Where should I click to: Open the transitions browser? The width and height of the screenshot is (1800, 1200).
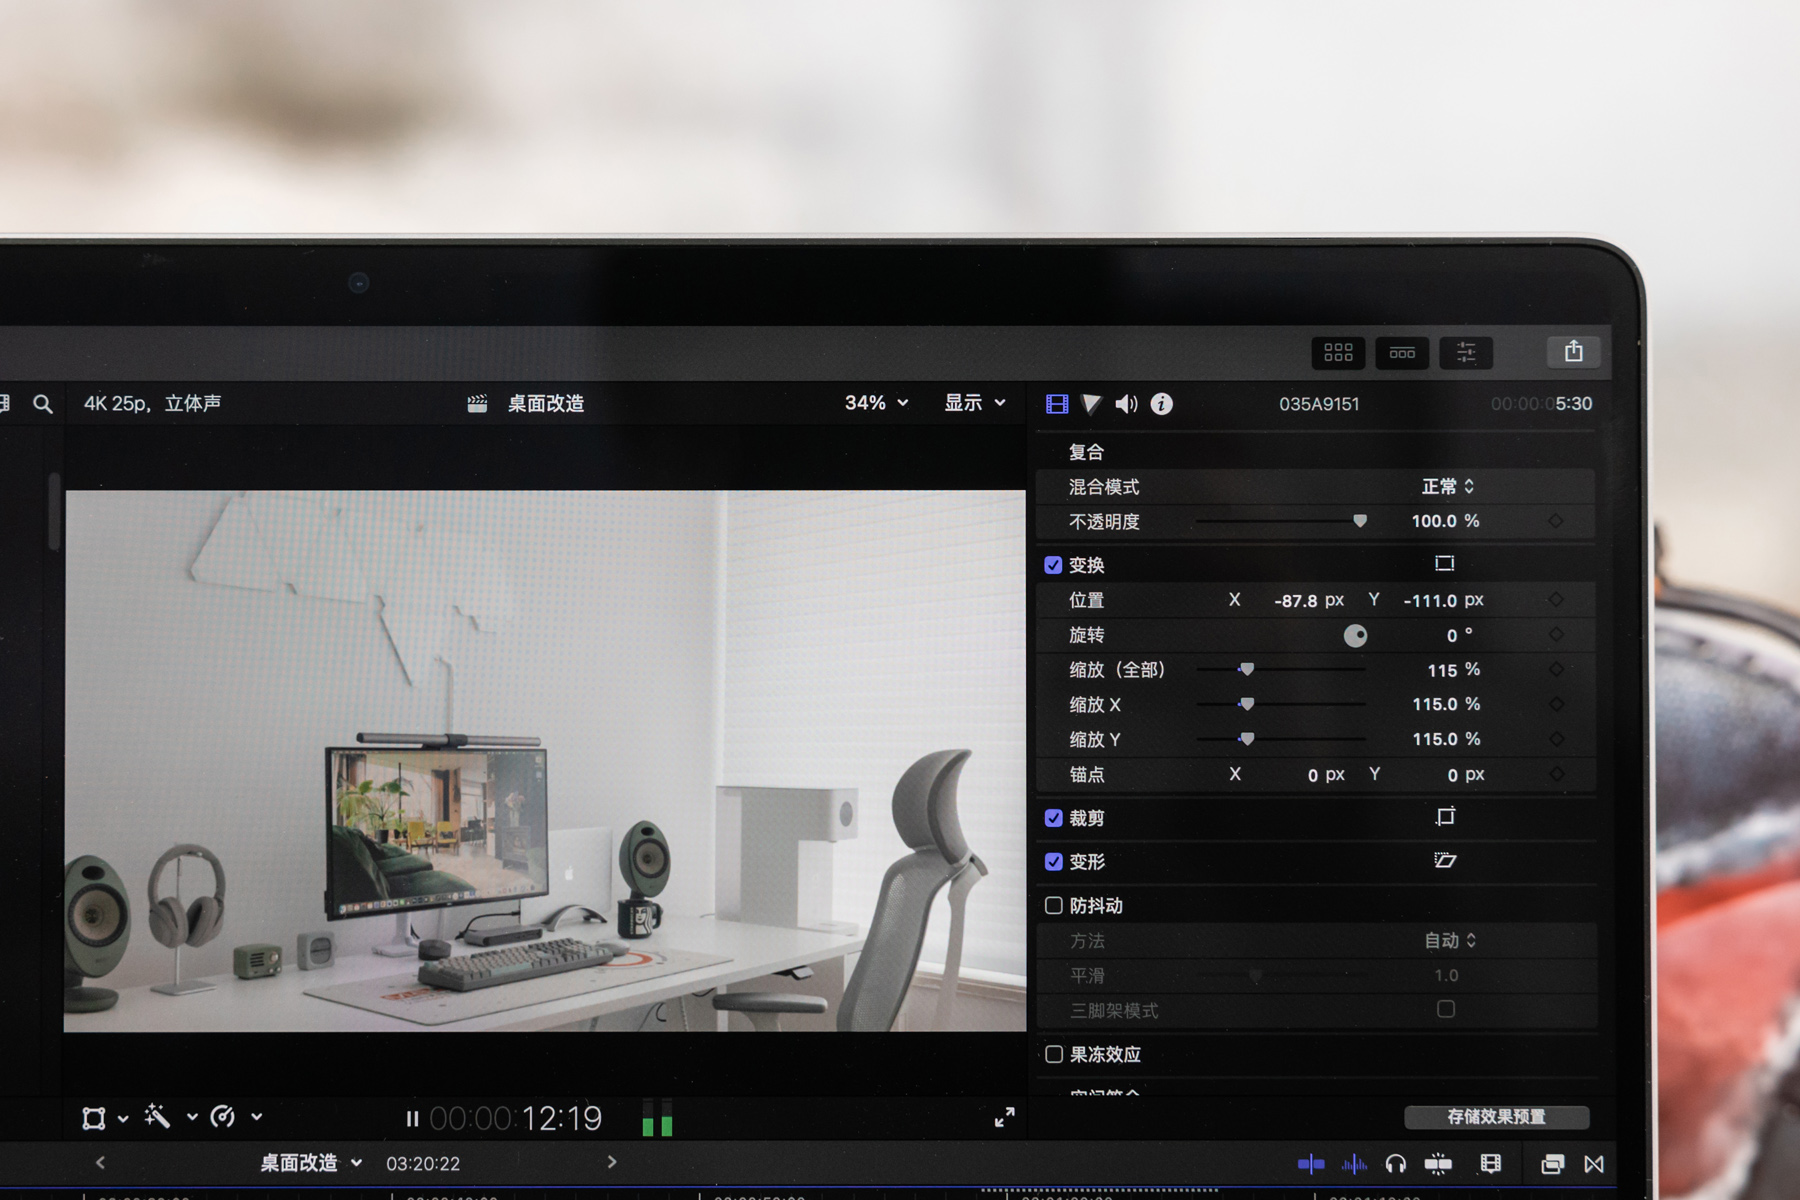[x=1594, y=1164]
